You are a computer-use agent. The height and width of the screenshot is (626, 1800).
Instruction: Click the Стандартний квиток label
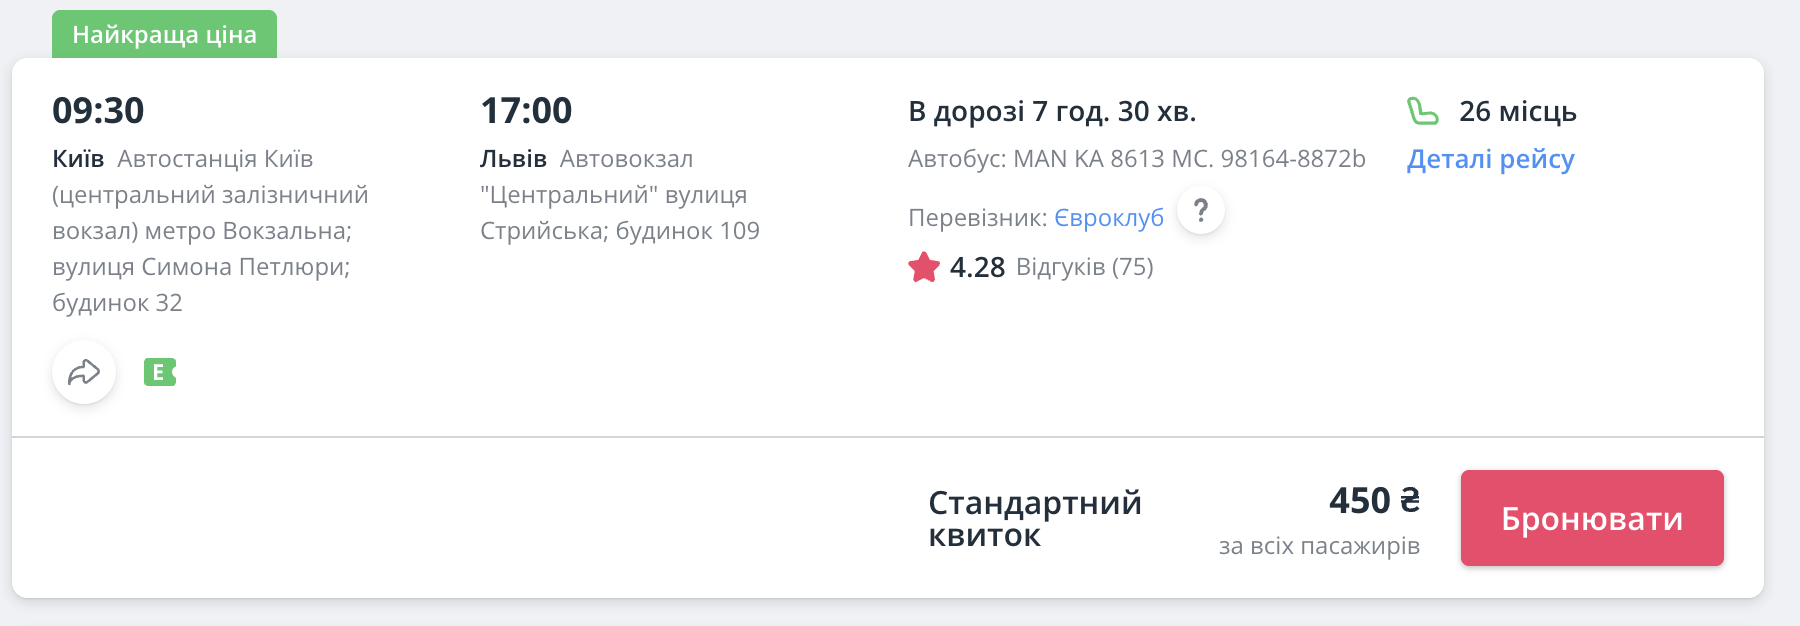pos(1034,518)
